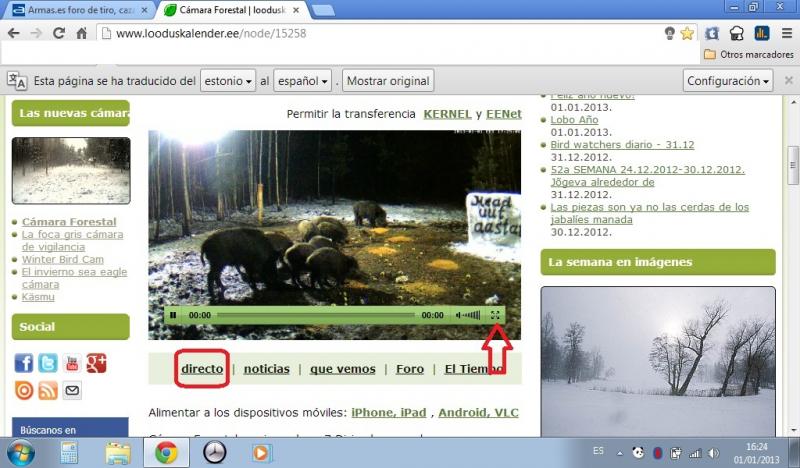
Task: Open the Twitter social icon
Action: click(48, 363)
